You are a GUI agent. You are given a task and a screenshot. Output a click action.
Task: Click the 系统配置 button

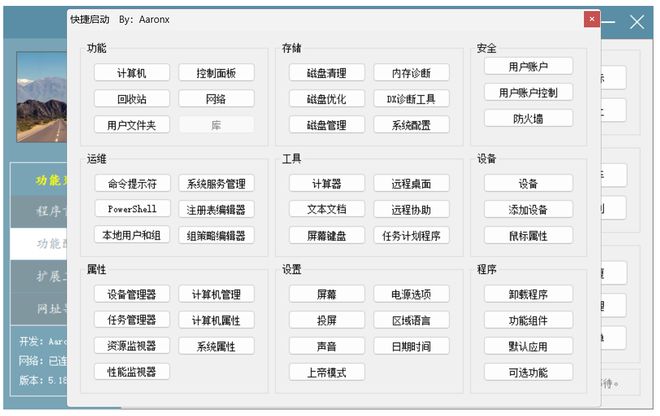click(x=411, y=125)
